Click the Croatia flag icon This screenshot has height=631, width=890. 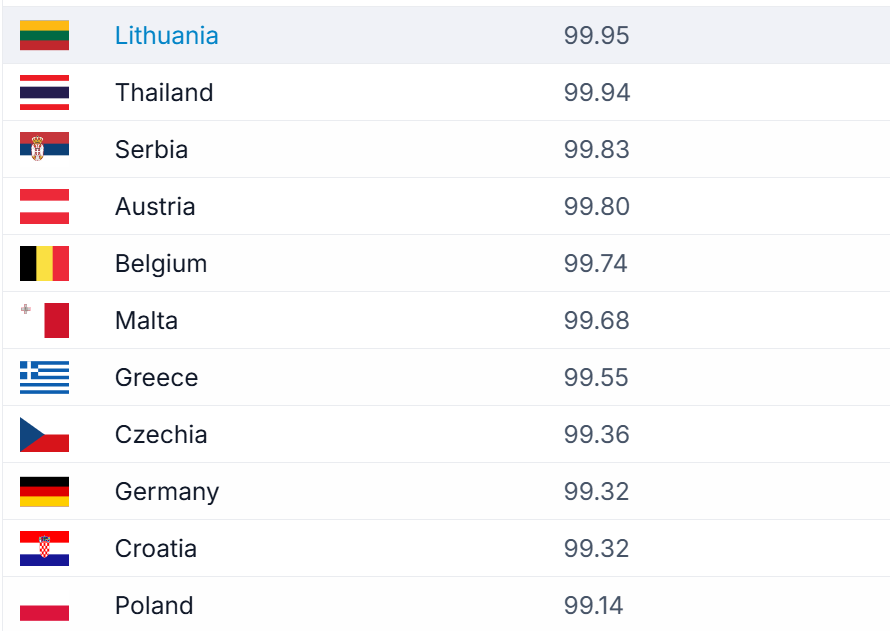click(x=44, y=548)
